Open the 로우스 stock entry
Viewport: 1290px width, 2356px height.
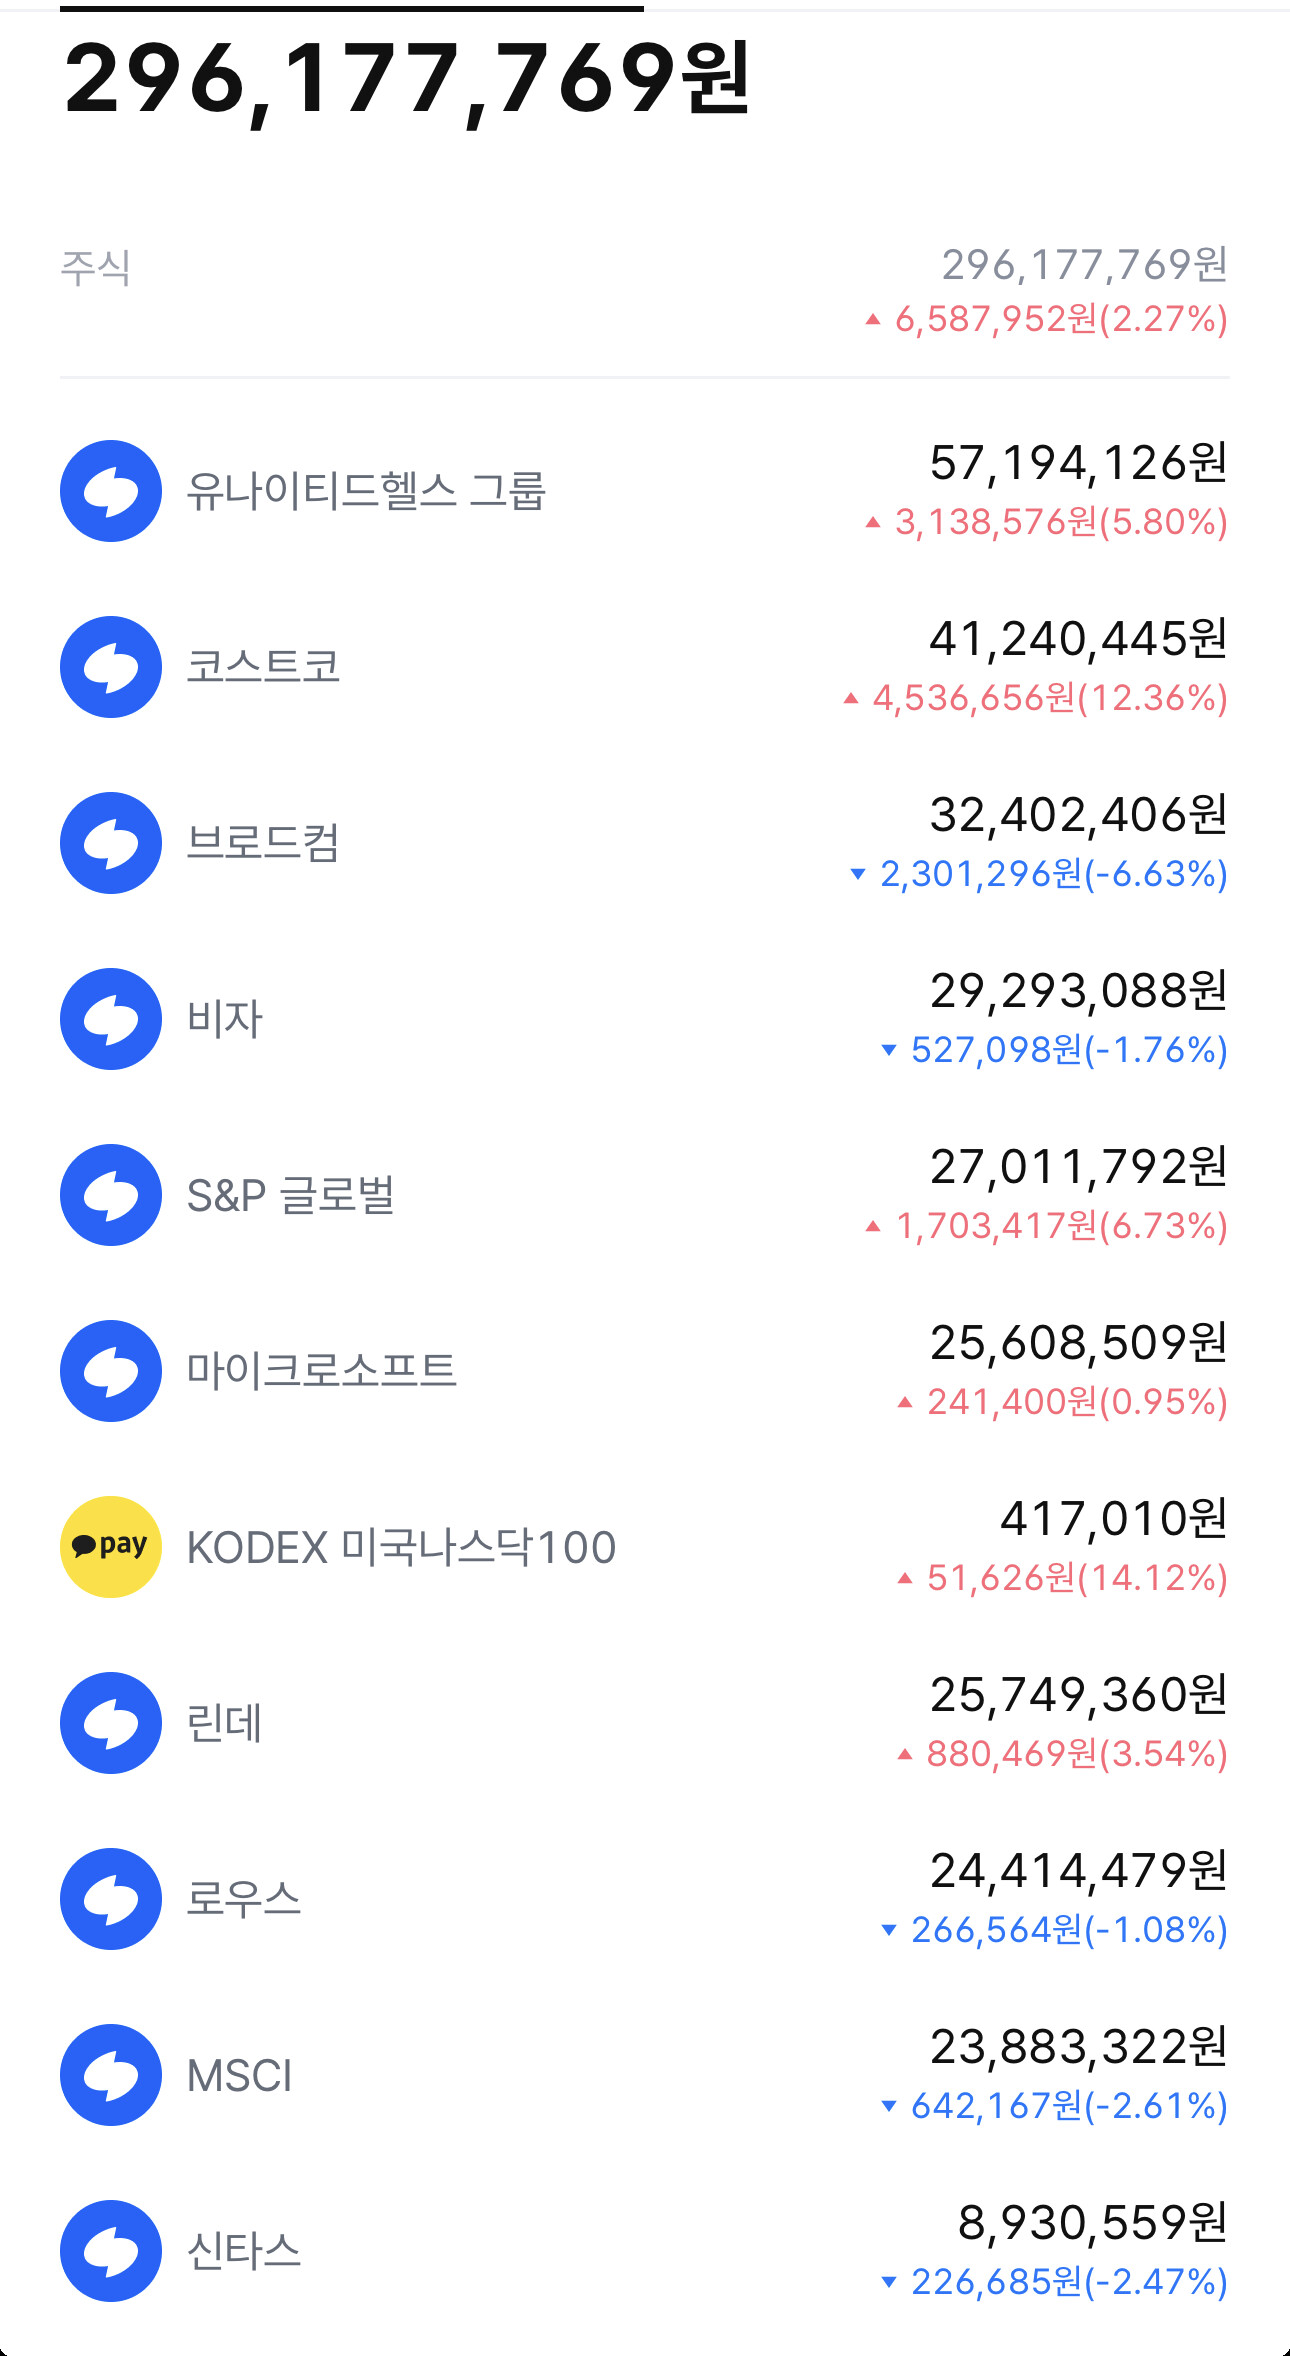[645, 1899]
